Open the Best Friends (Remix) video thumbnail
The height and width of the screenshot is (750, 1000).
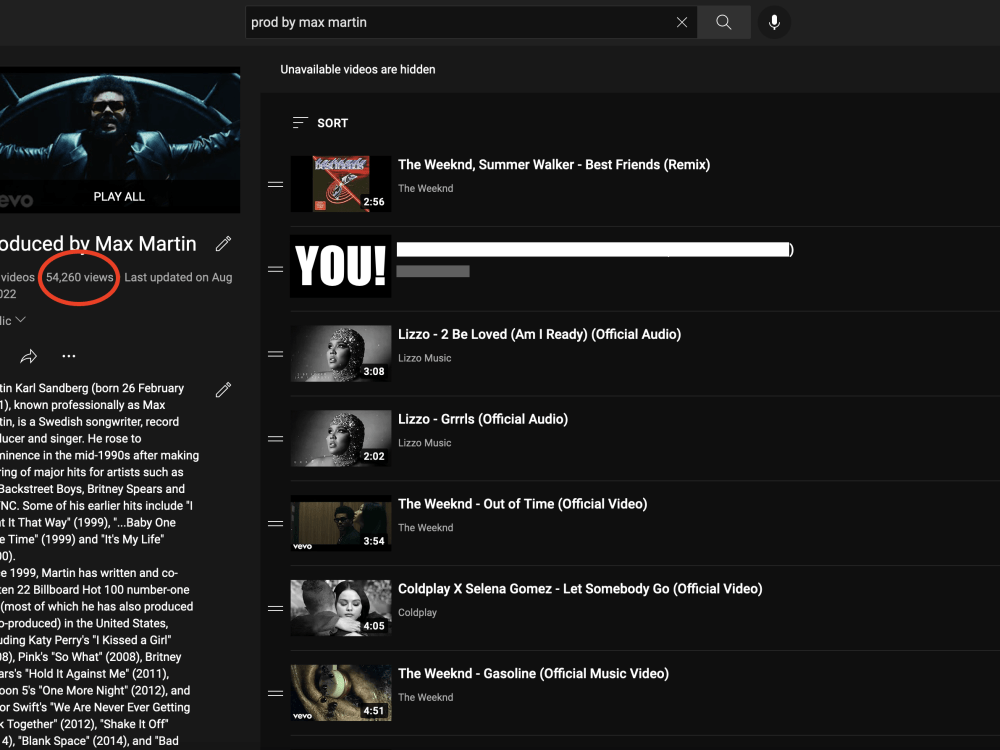coord(341,184)
